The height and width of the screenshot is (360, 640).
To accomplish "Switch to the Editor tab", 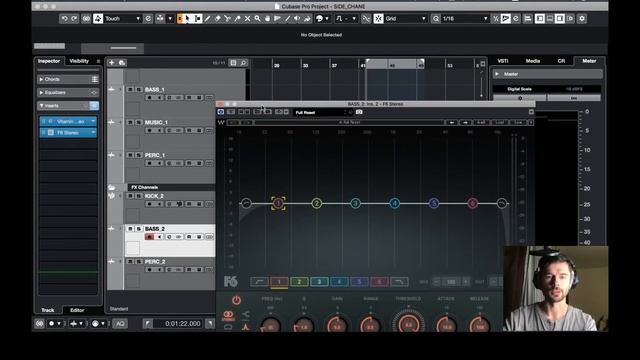I will 77,310.
